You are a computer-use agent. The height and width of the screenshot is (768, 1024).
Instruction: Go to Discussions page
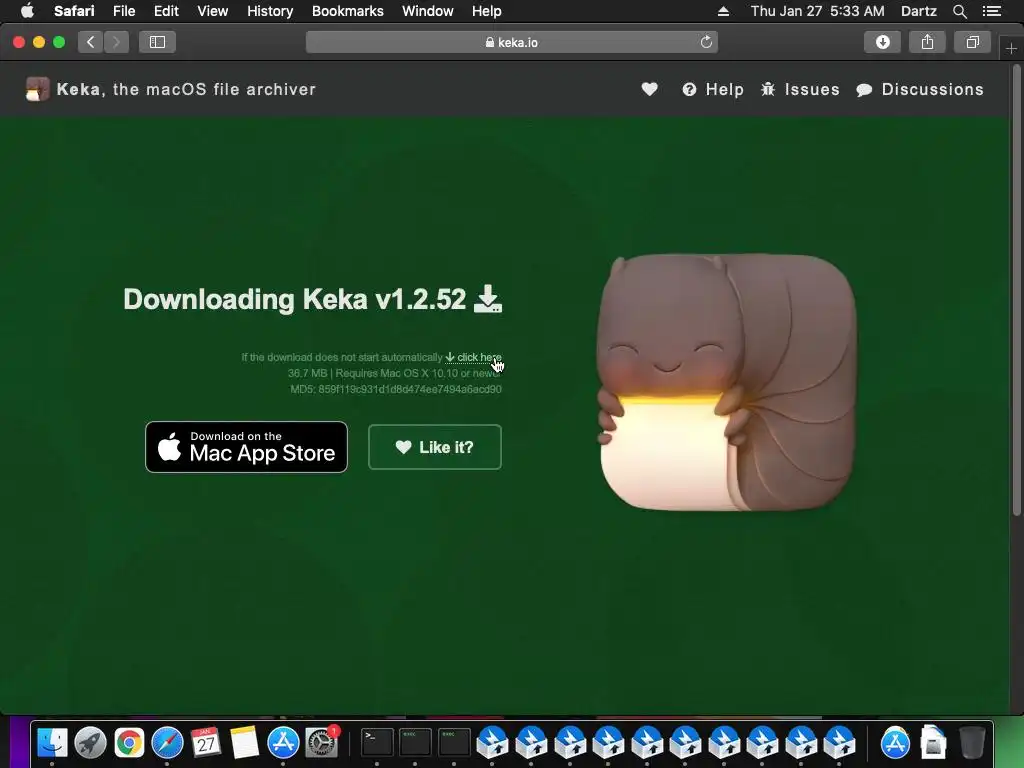920,89
